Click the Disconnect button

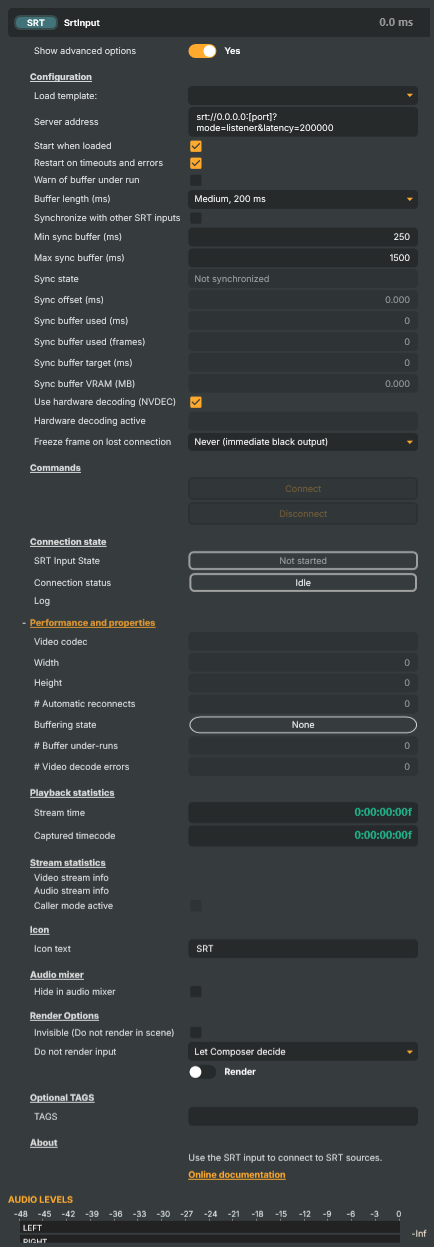click(x=303, y=514)
